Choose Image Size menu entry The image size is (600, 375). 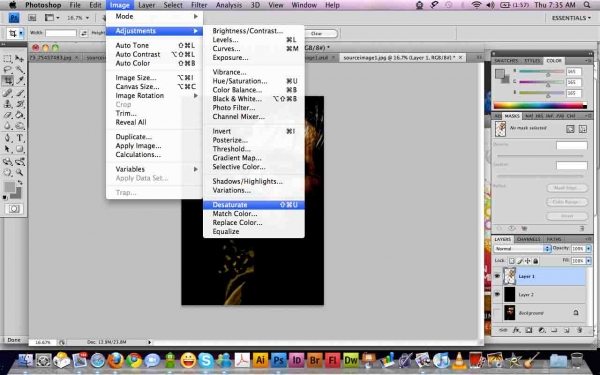coord(155,78)
